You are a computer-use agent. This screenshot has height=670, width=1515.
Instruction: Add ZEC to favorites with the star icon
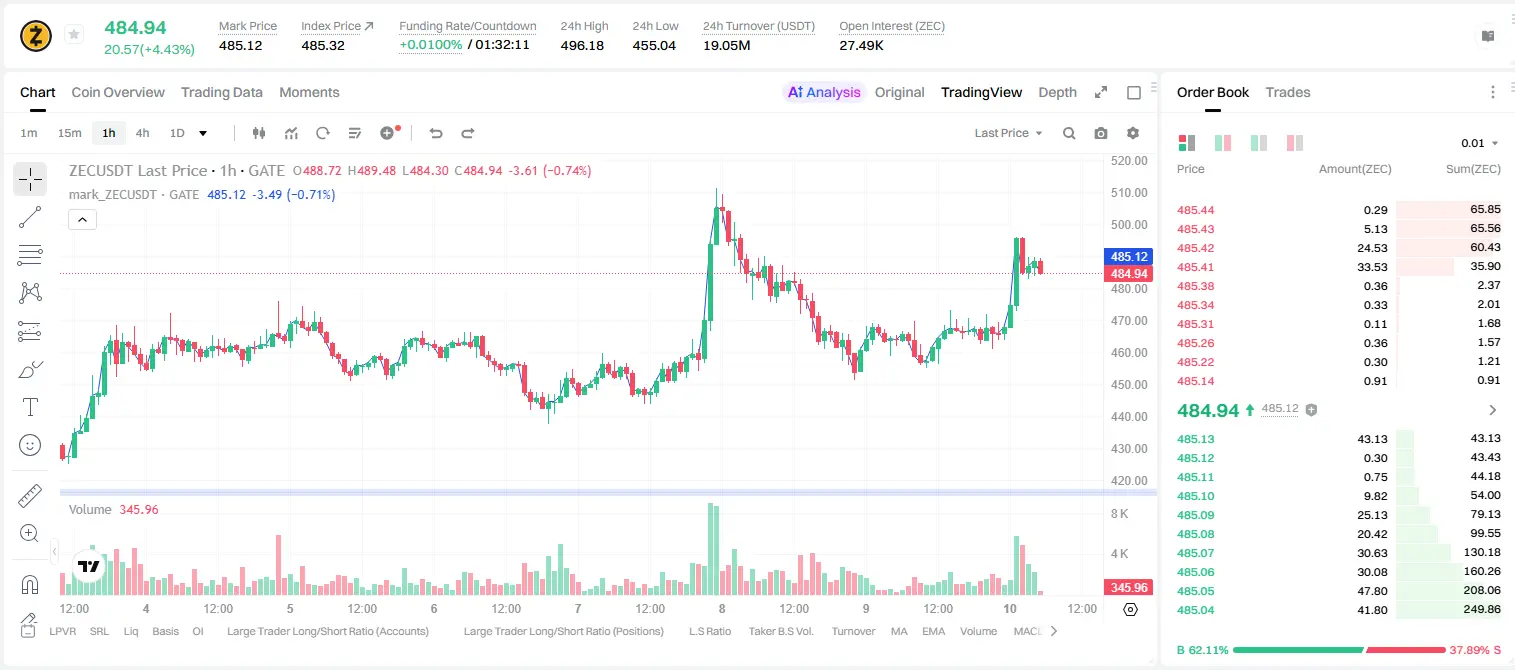[x=74, y=35]
